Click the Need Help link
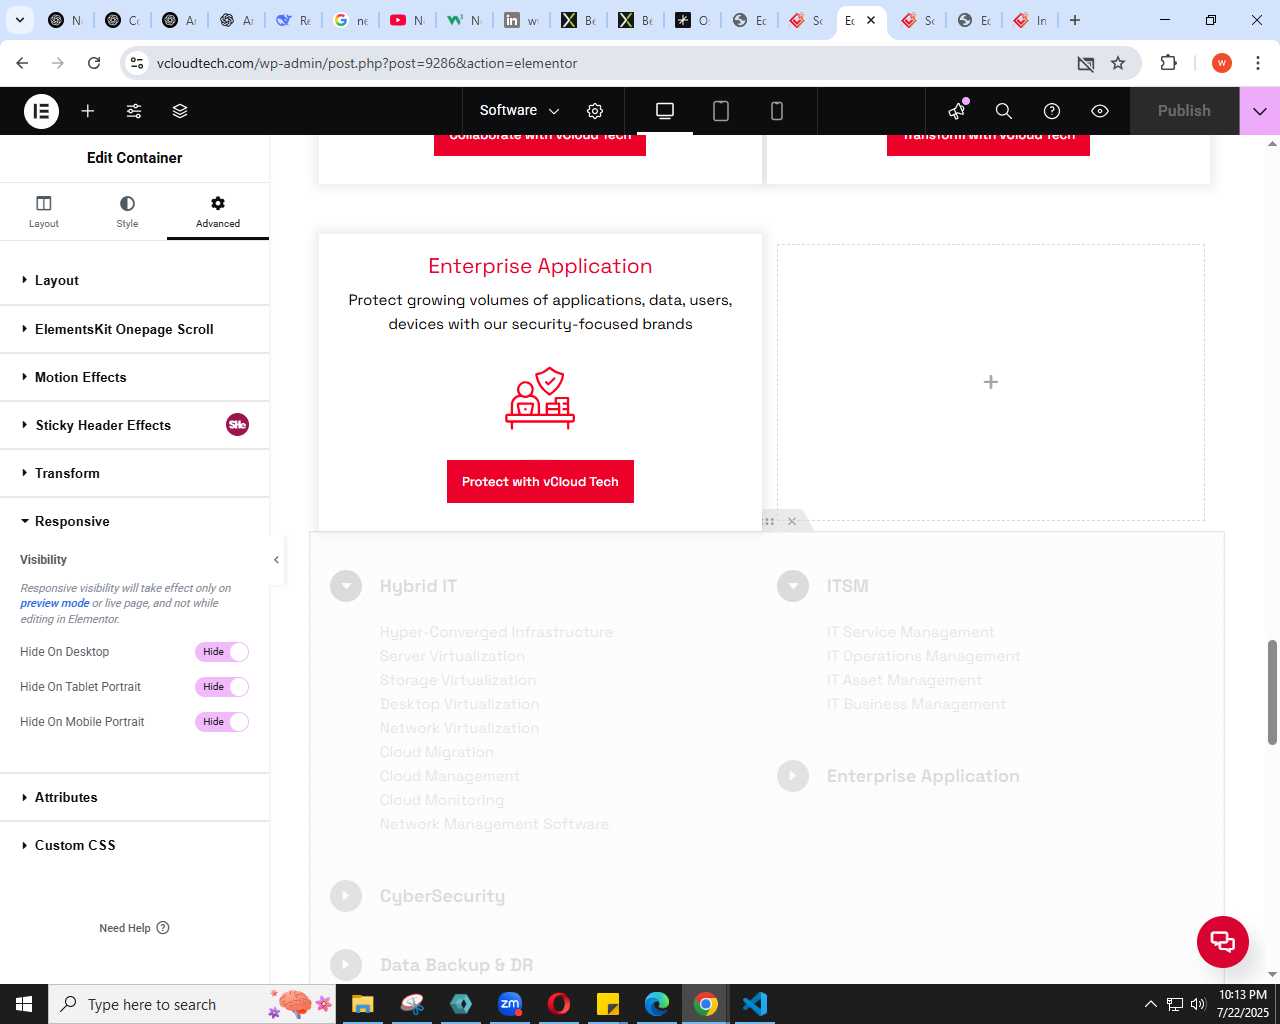 pos(134,928)
